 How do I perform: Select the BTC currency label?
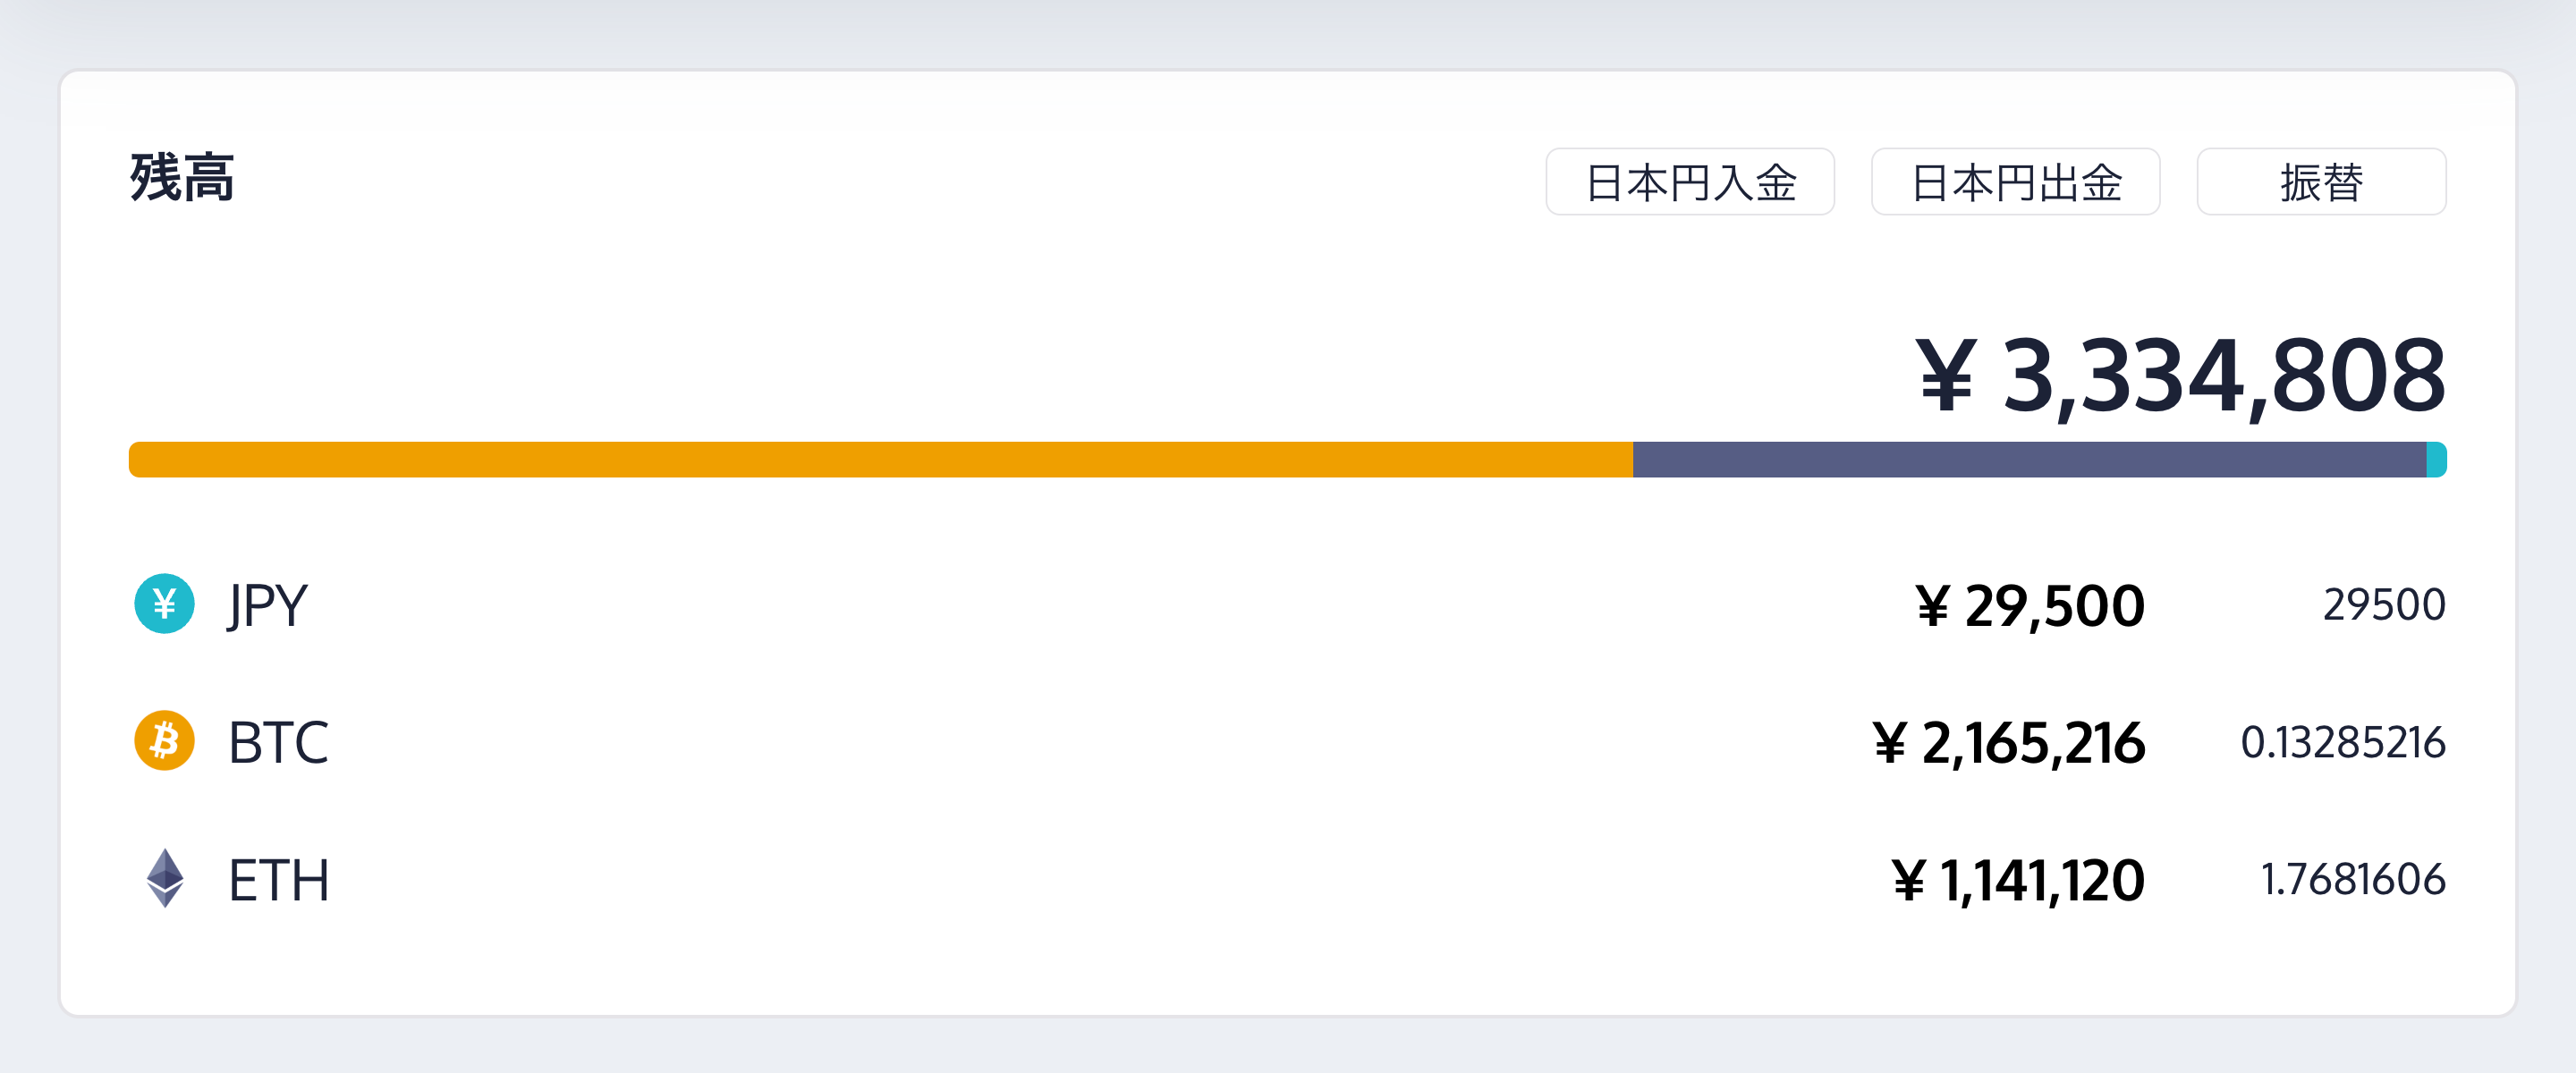point(278,742)
